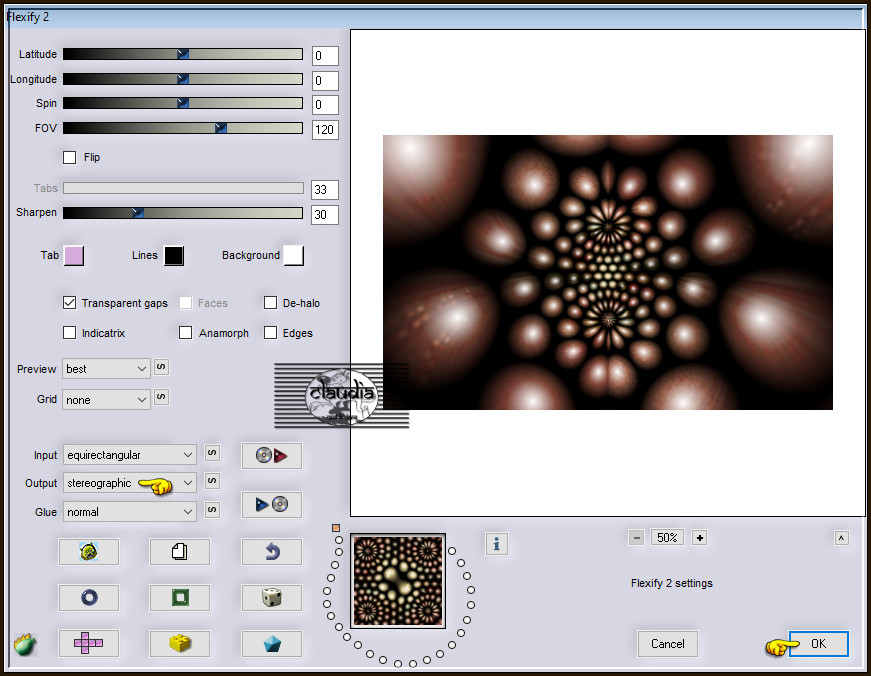
Task: Click the dice randomize button
Action: tap(272, 598)
